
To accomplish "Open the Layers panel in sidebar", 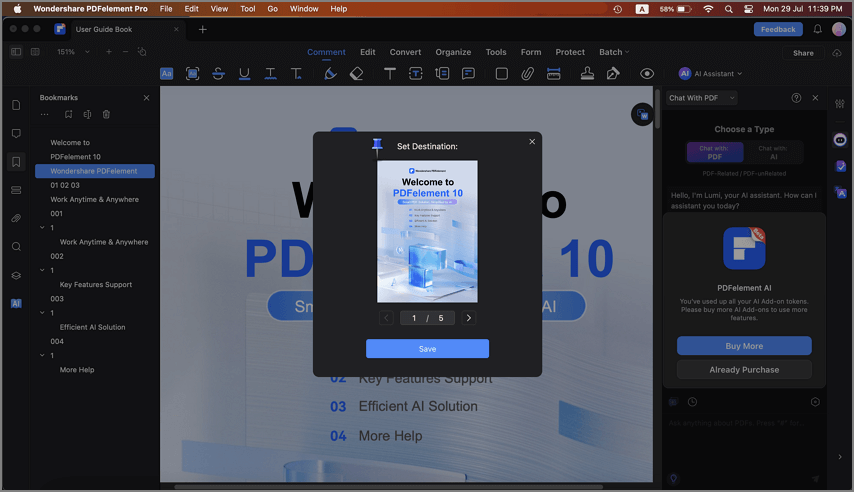I will pyautogui.click(x=16, y=275).
